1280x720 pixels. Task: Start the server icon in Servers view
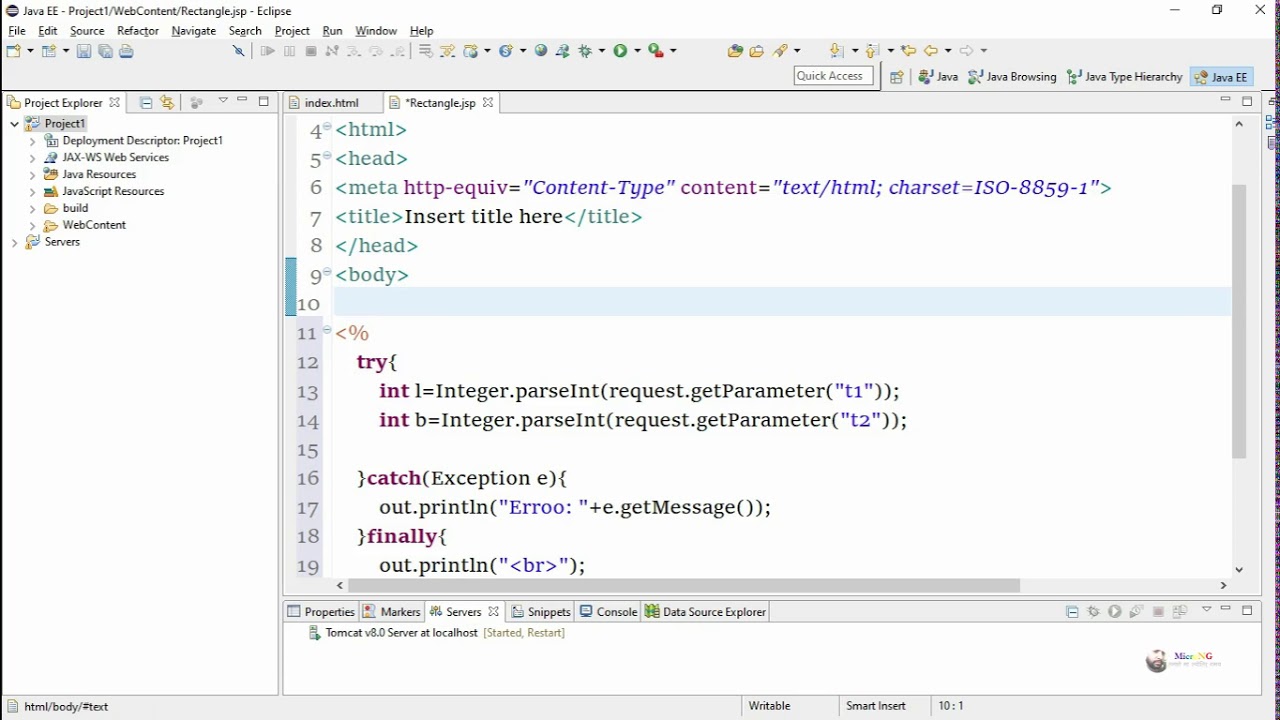(x=1114, y=611)
